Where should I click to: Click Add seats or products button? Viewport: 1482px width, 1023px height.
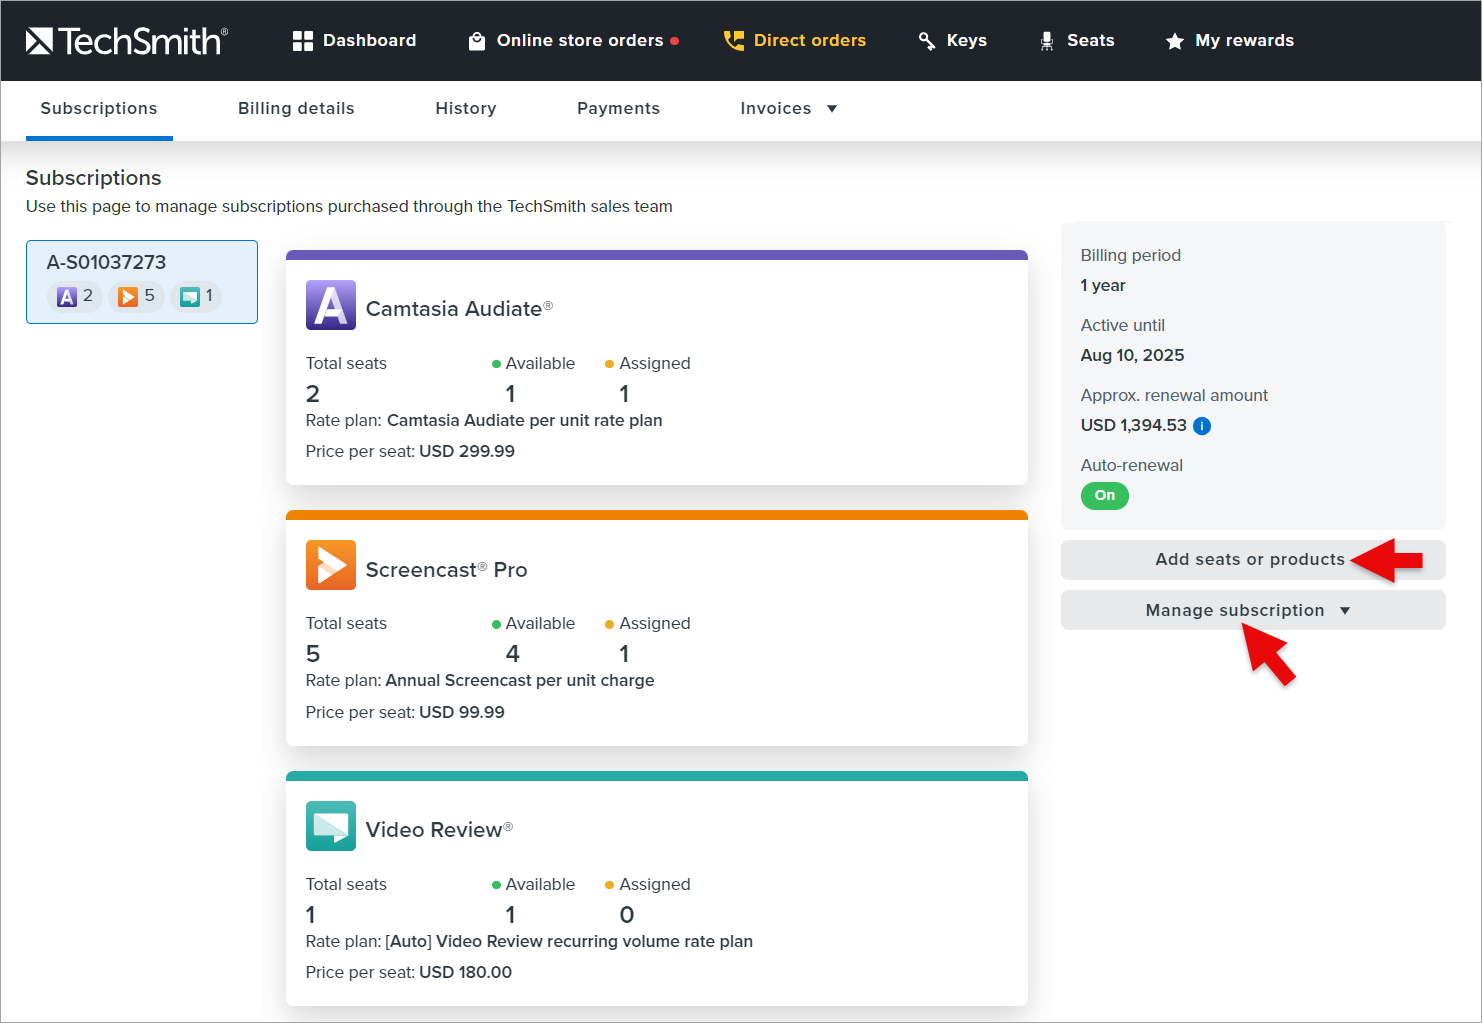point(1250,560)
